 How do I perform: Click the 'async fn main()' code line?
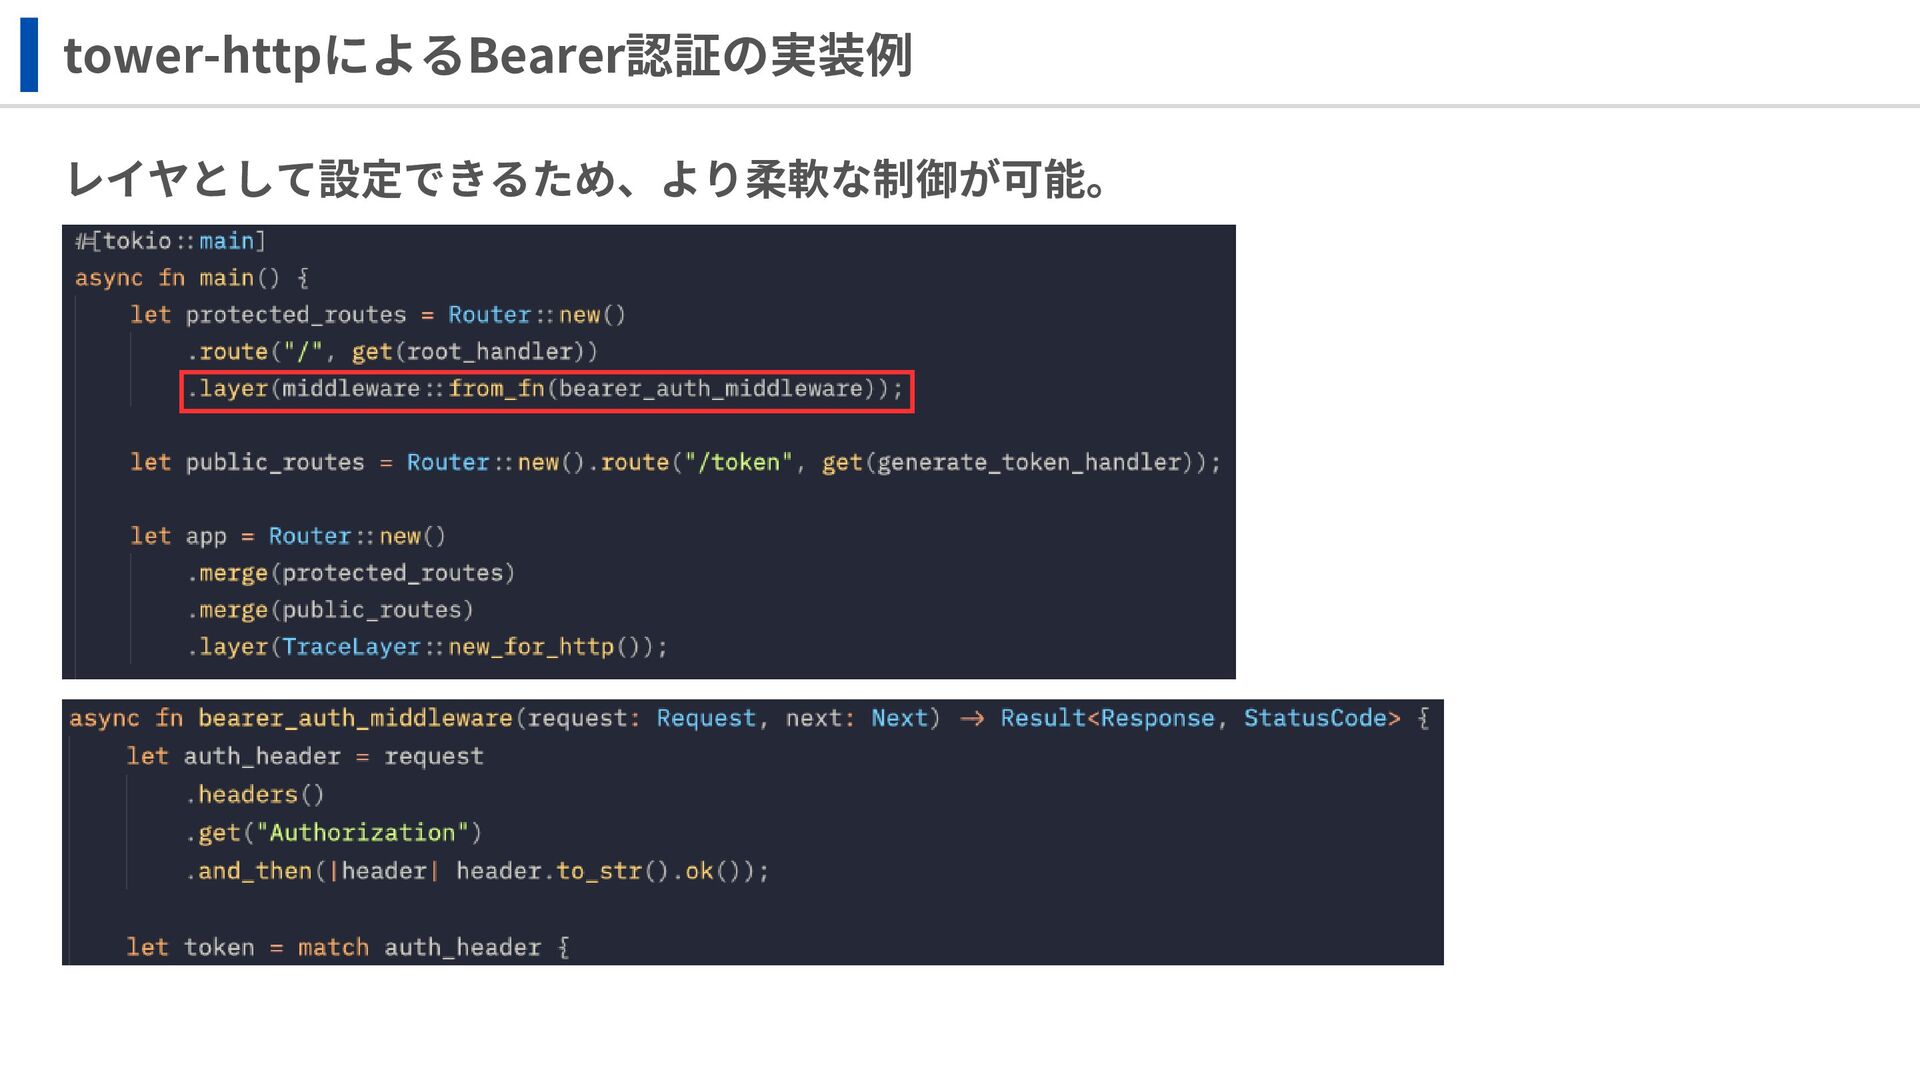192,278
